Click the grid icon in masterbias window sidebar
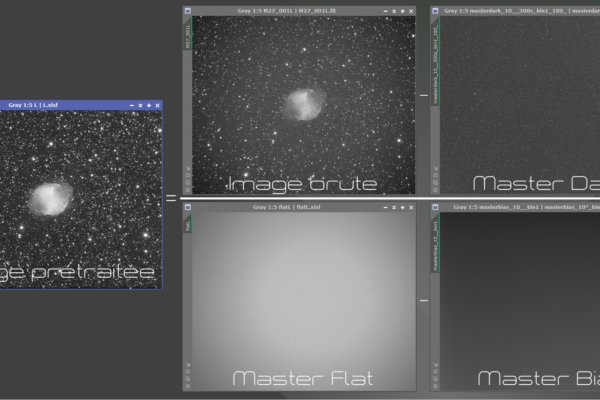600x400 pixels. tap(435, 372)
